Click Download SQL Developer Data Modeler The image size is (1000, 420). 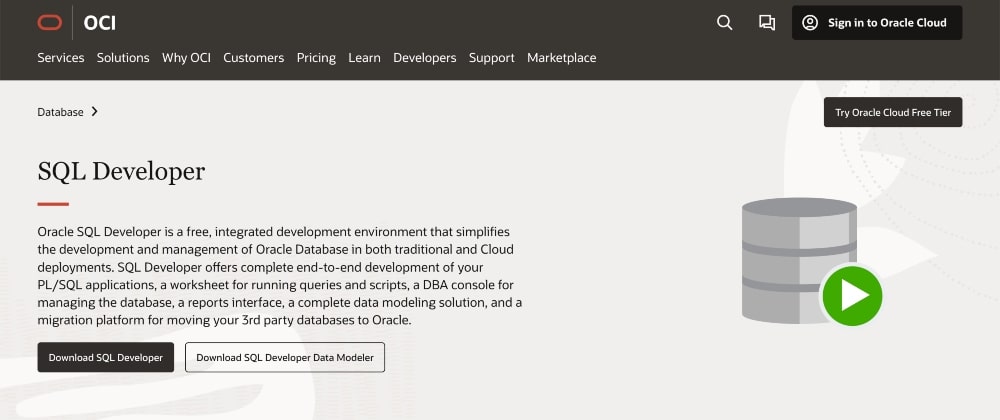[x=285, y=357]
